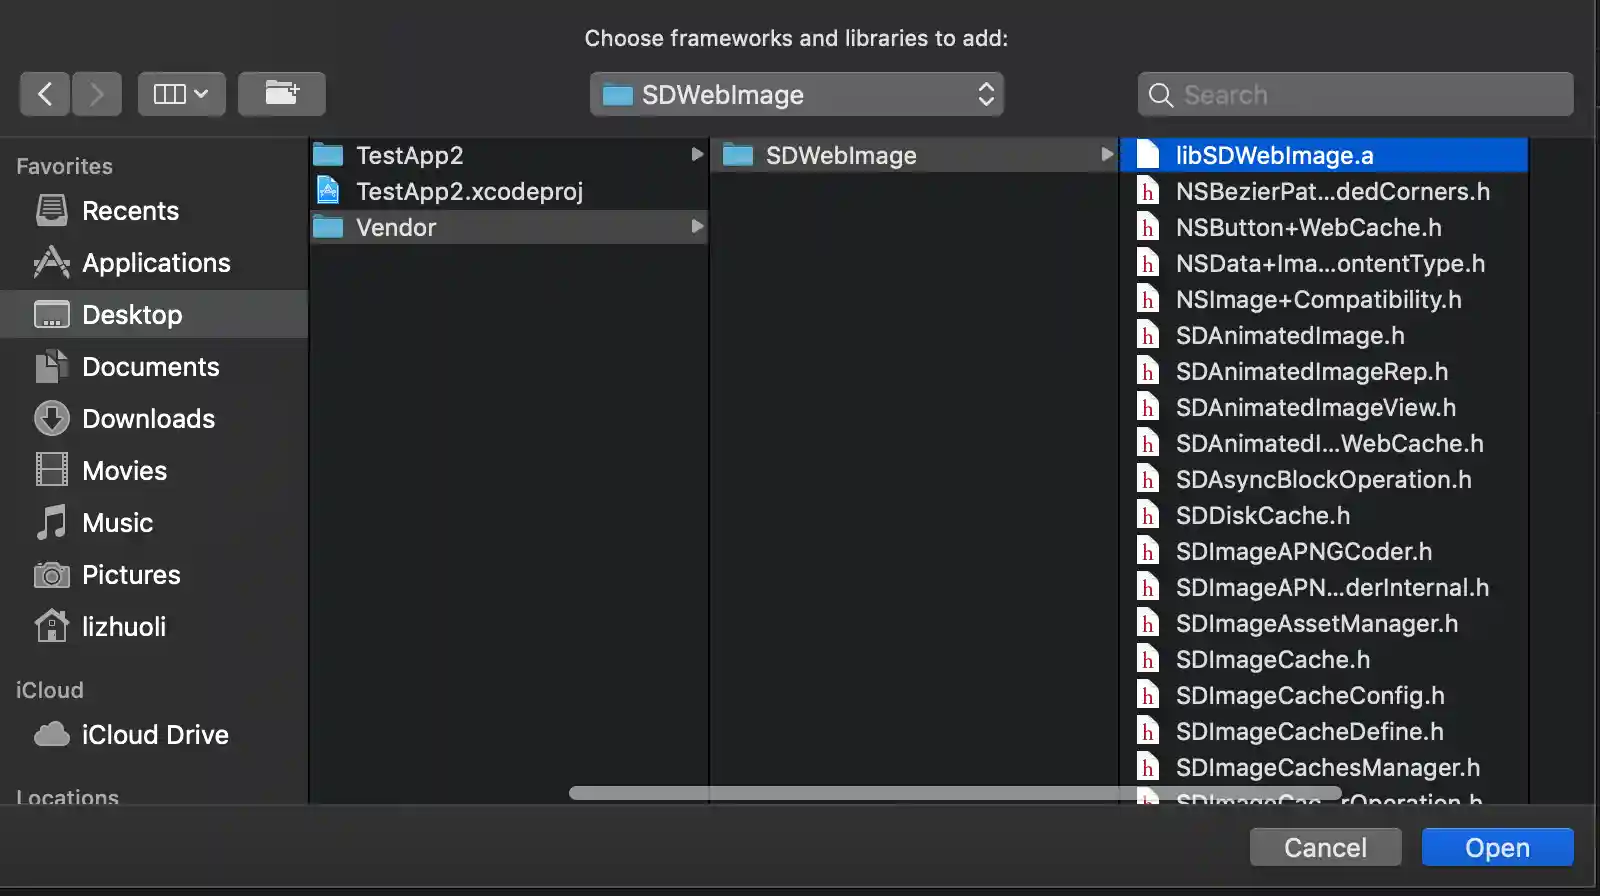Create a new folder with toolbar icon
The width and height of the screenshot is (1600, 896).
281,94
